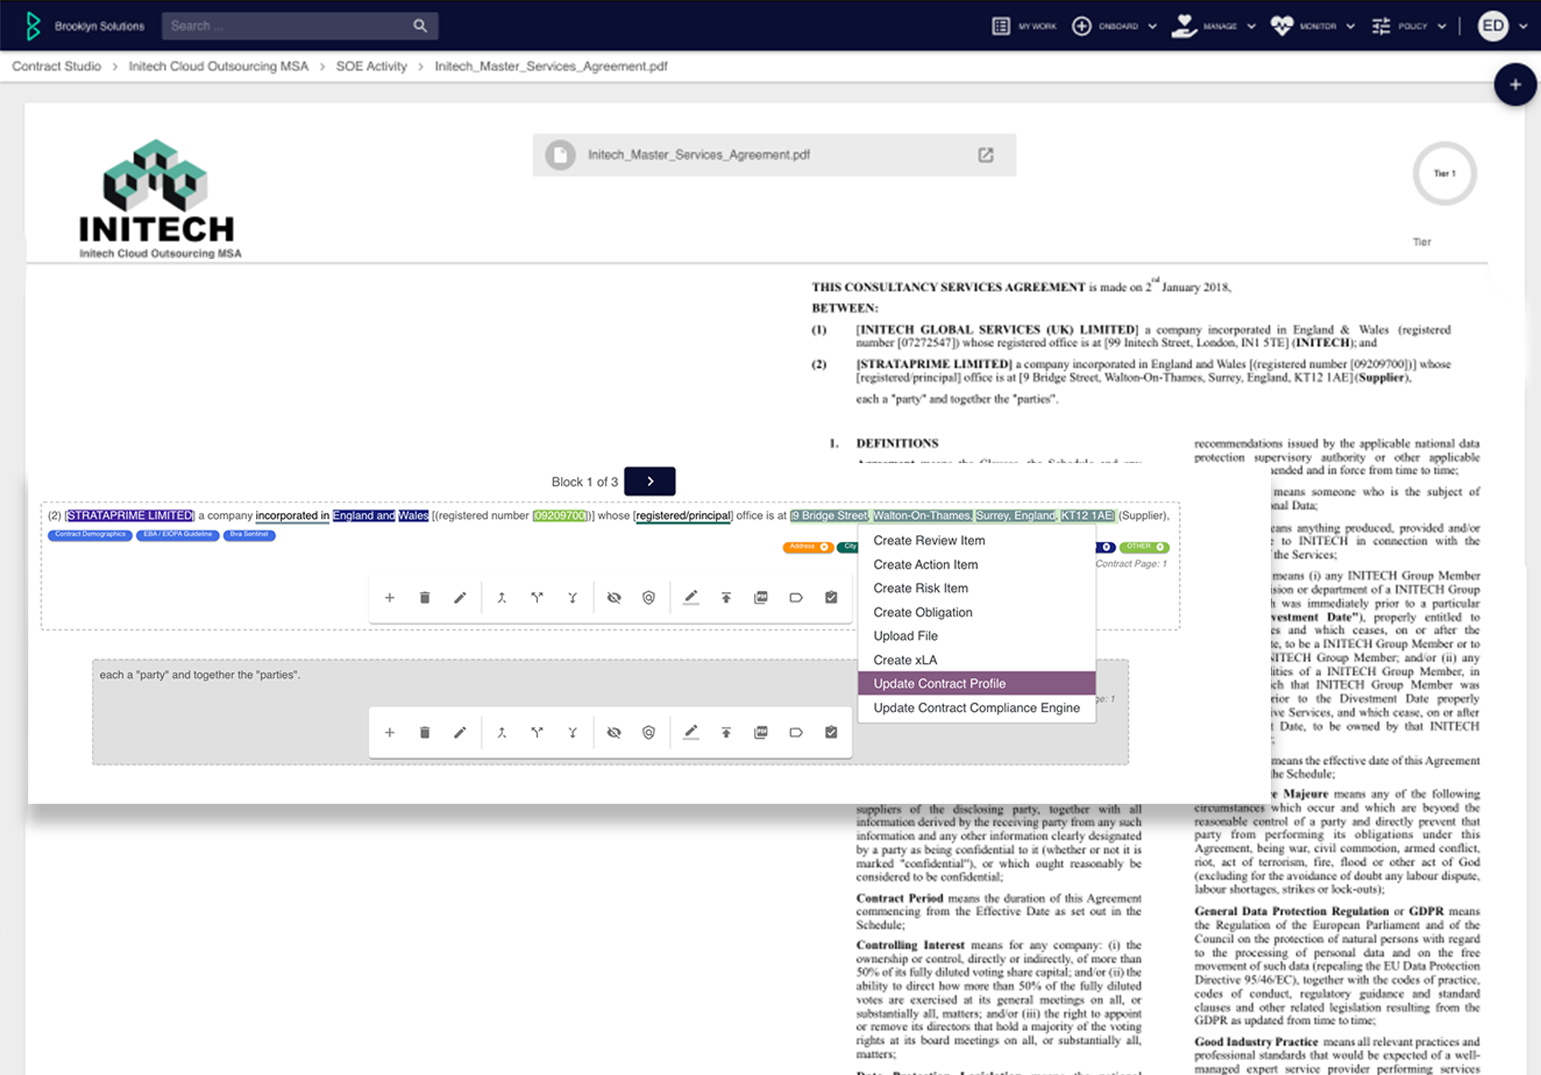The width and height of the screenshot is (1541, 1075).
Task: Go to next block with arrow button
Action: point(650,481)
